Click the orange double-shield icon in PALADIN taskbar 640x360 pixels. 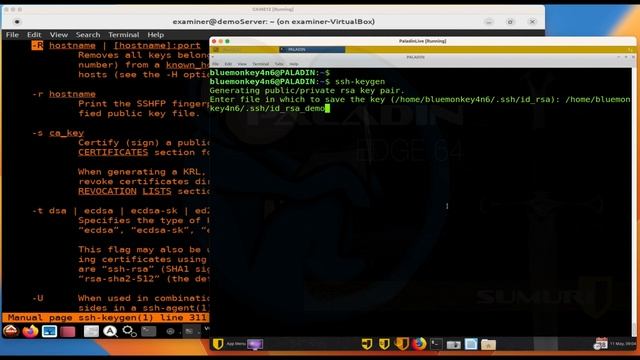(x=402, y=344)
